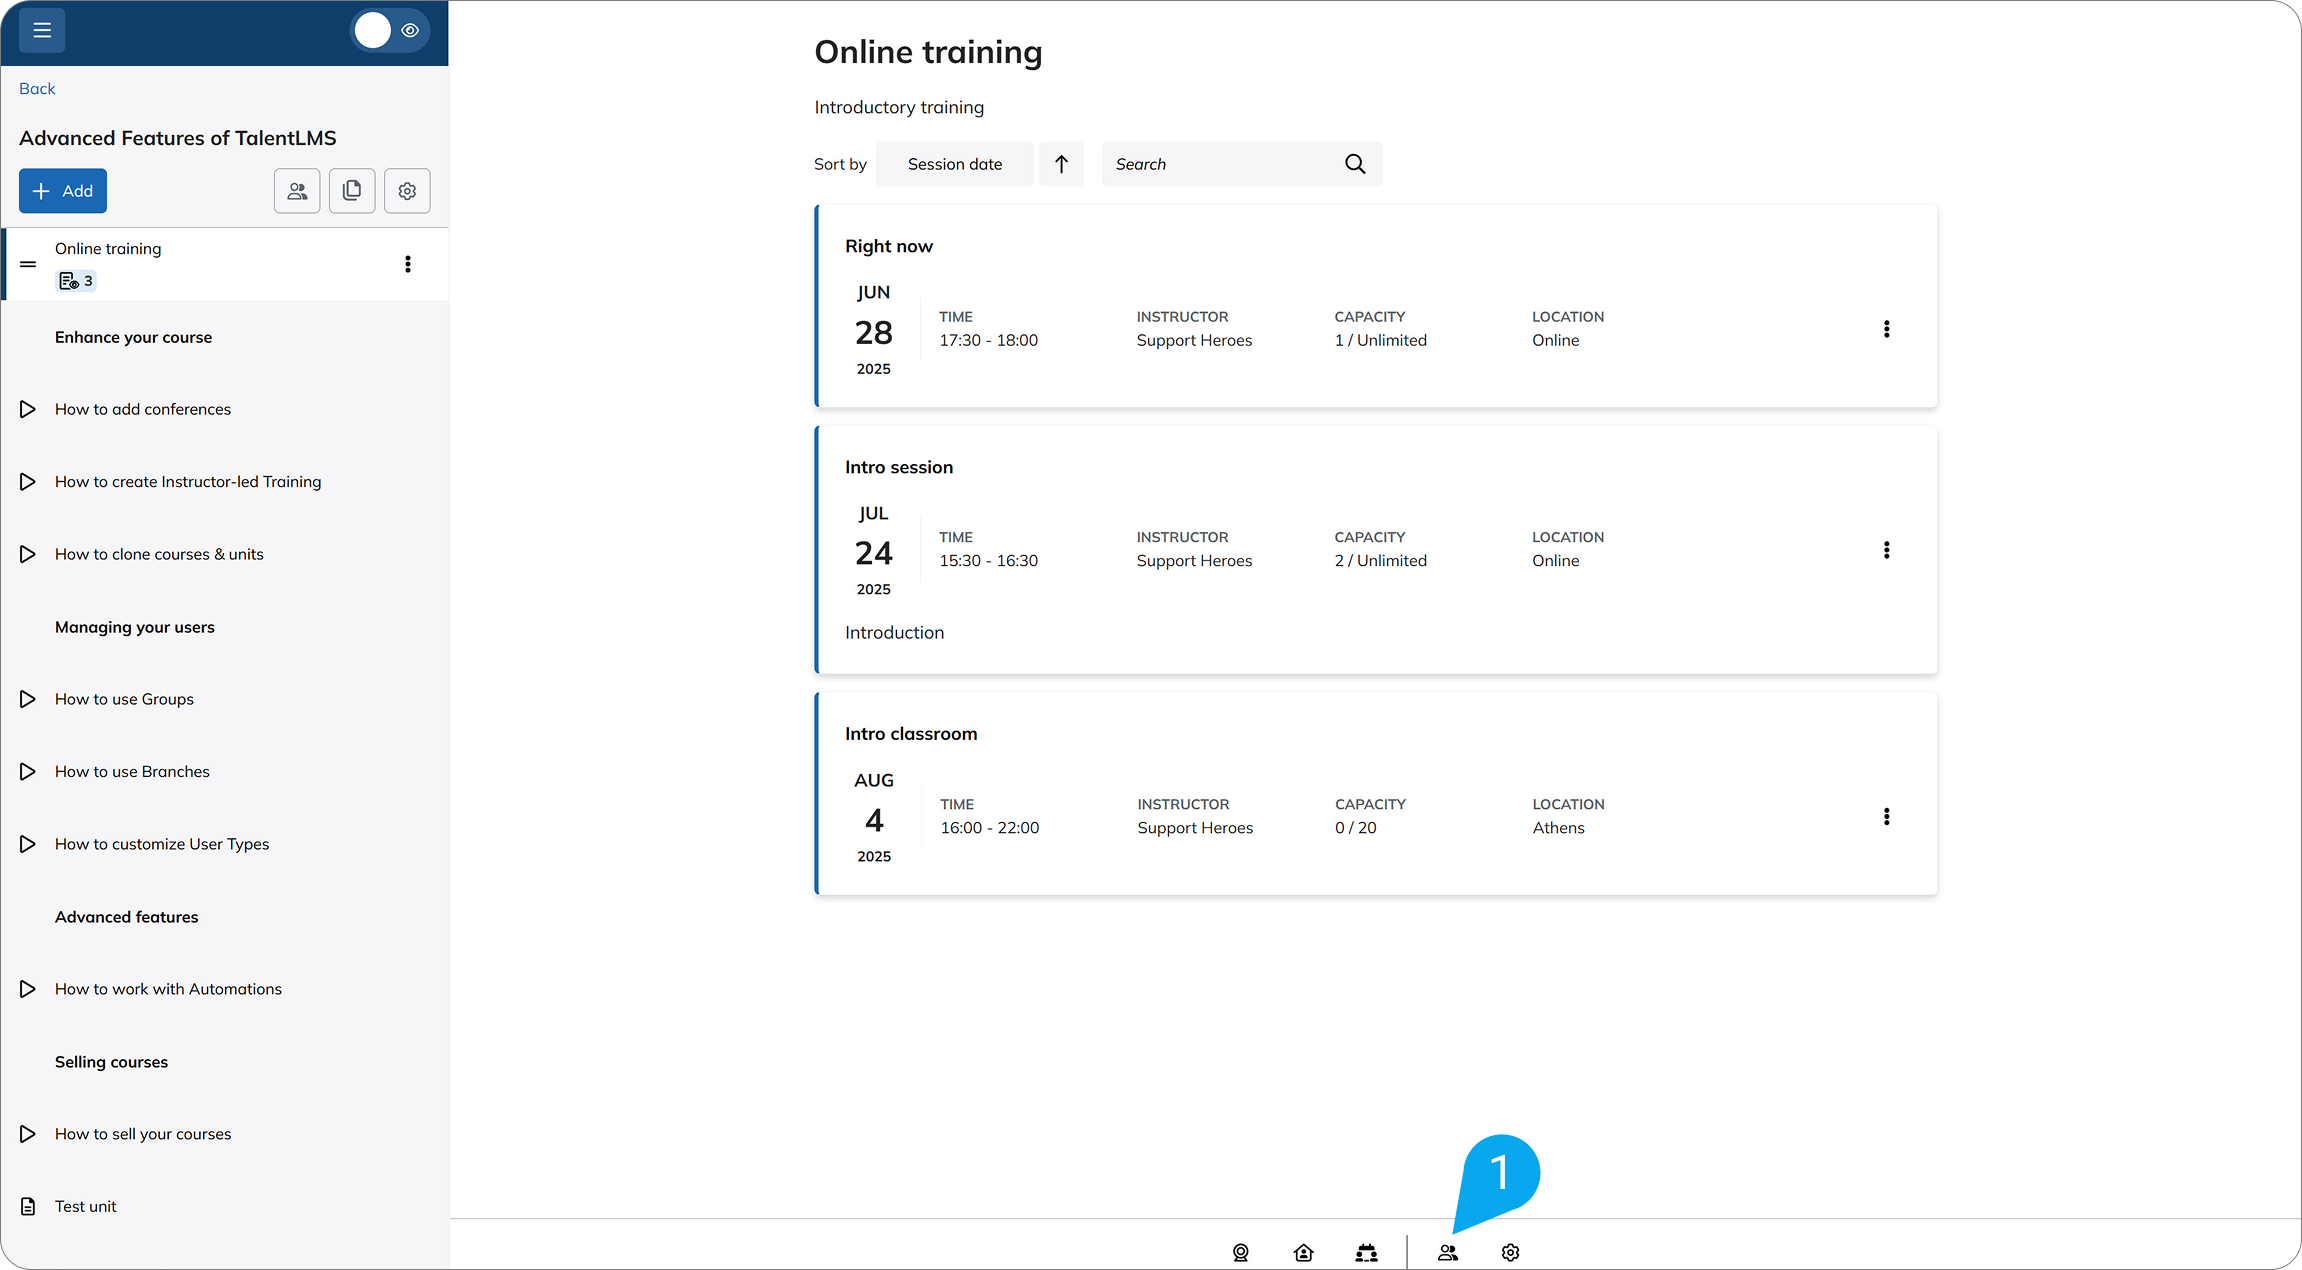2302x1270 pixels.
Task: Open course settings gear in sidebar toolbar
Action: tap(407, 191)
